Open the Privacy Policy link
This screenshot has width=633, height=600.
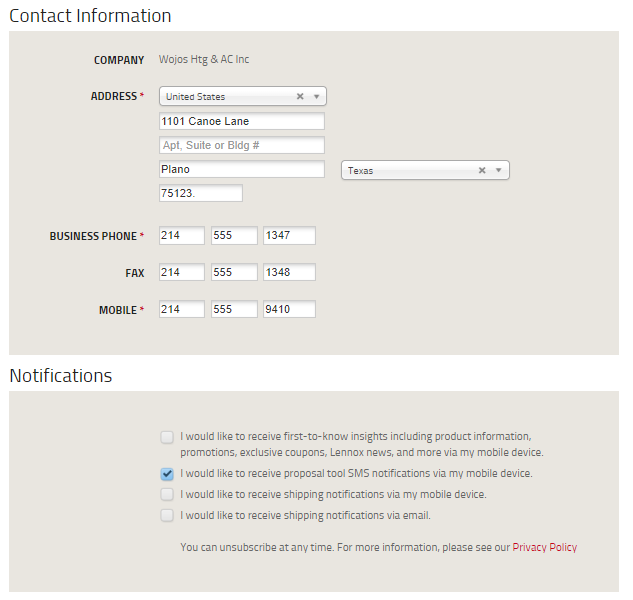544,547
